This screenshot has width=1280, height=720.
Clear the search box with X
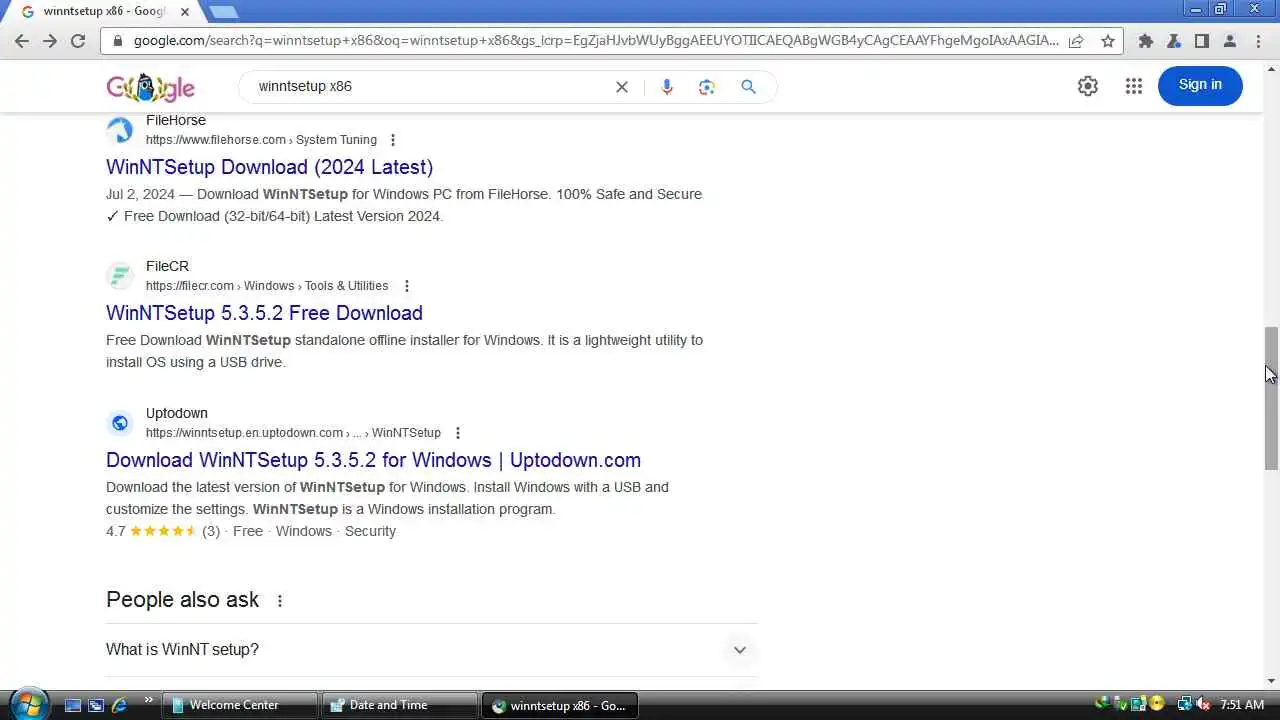(x=622, y=87)
